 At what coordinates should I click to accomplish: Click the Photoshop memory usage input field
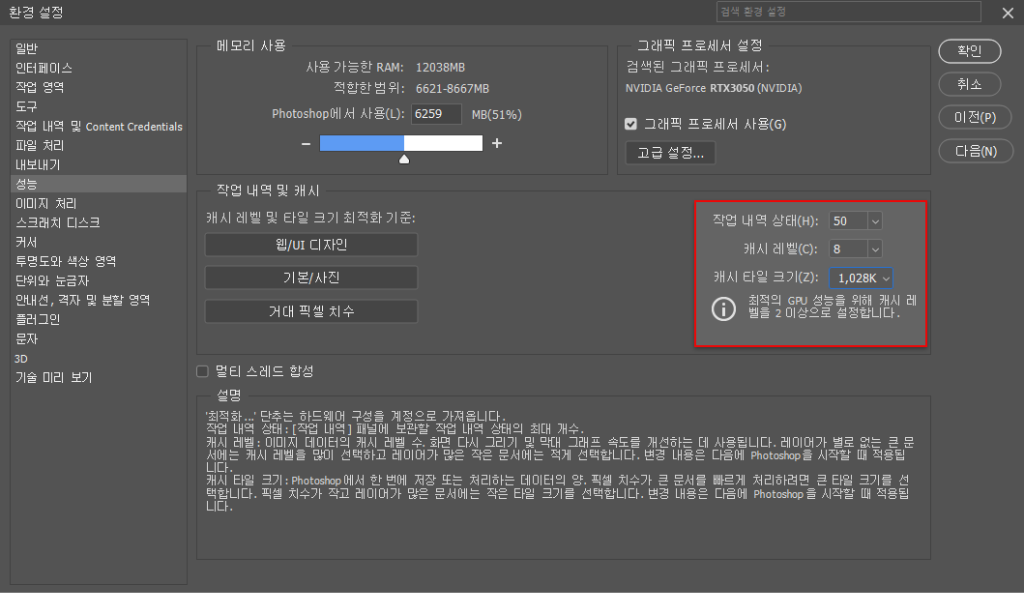(437, 114)
